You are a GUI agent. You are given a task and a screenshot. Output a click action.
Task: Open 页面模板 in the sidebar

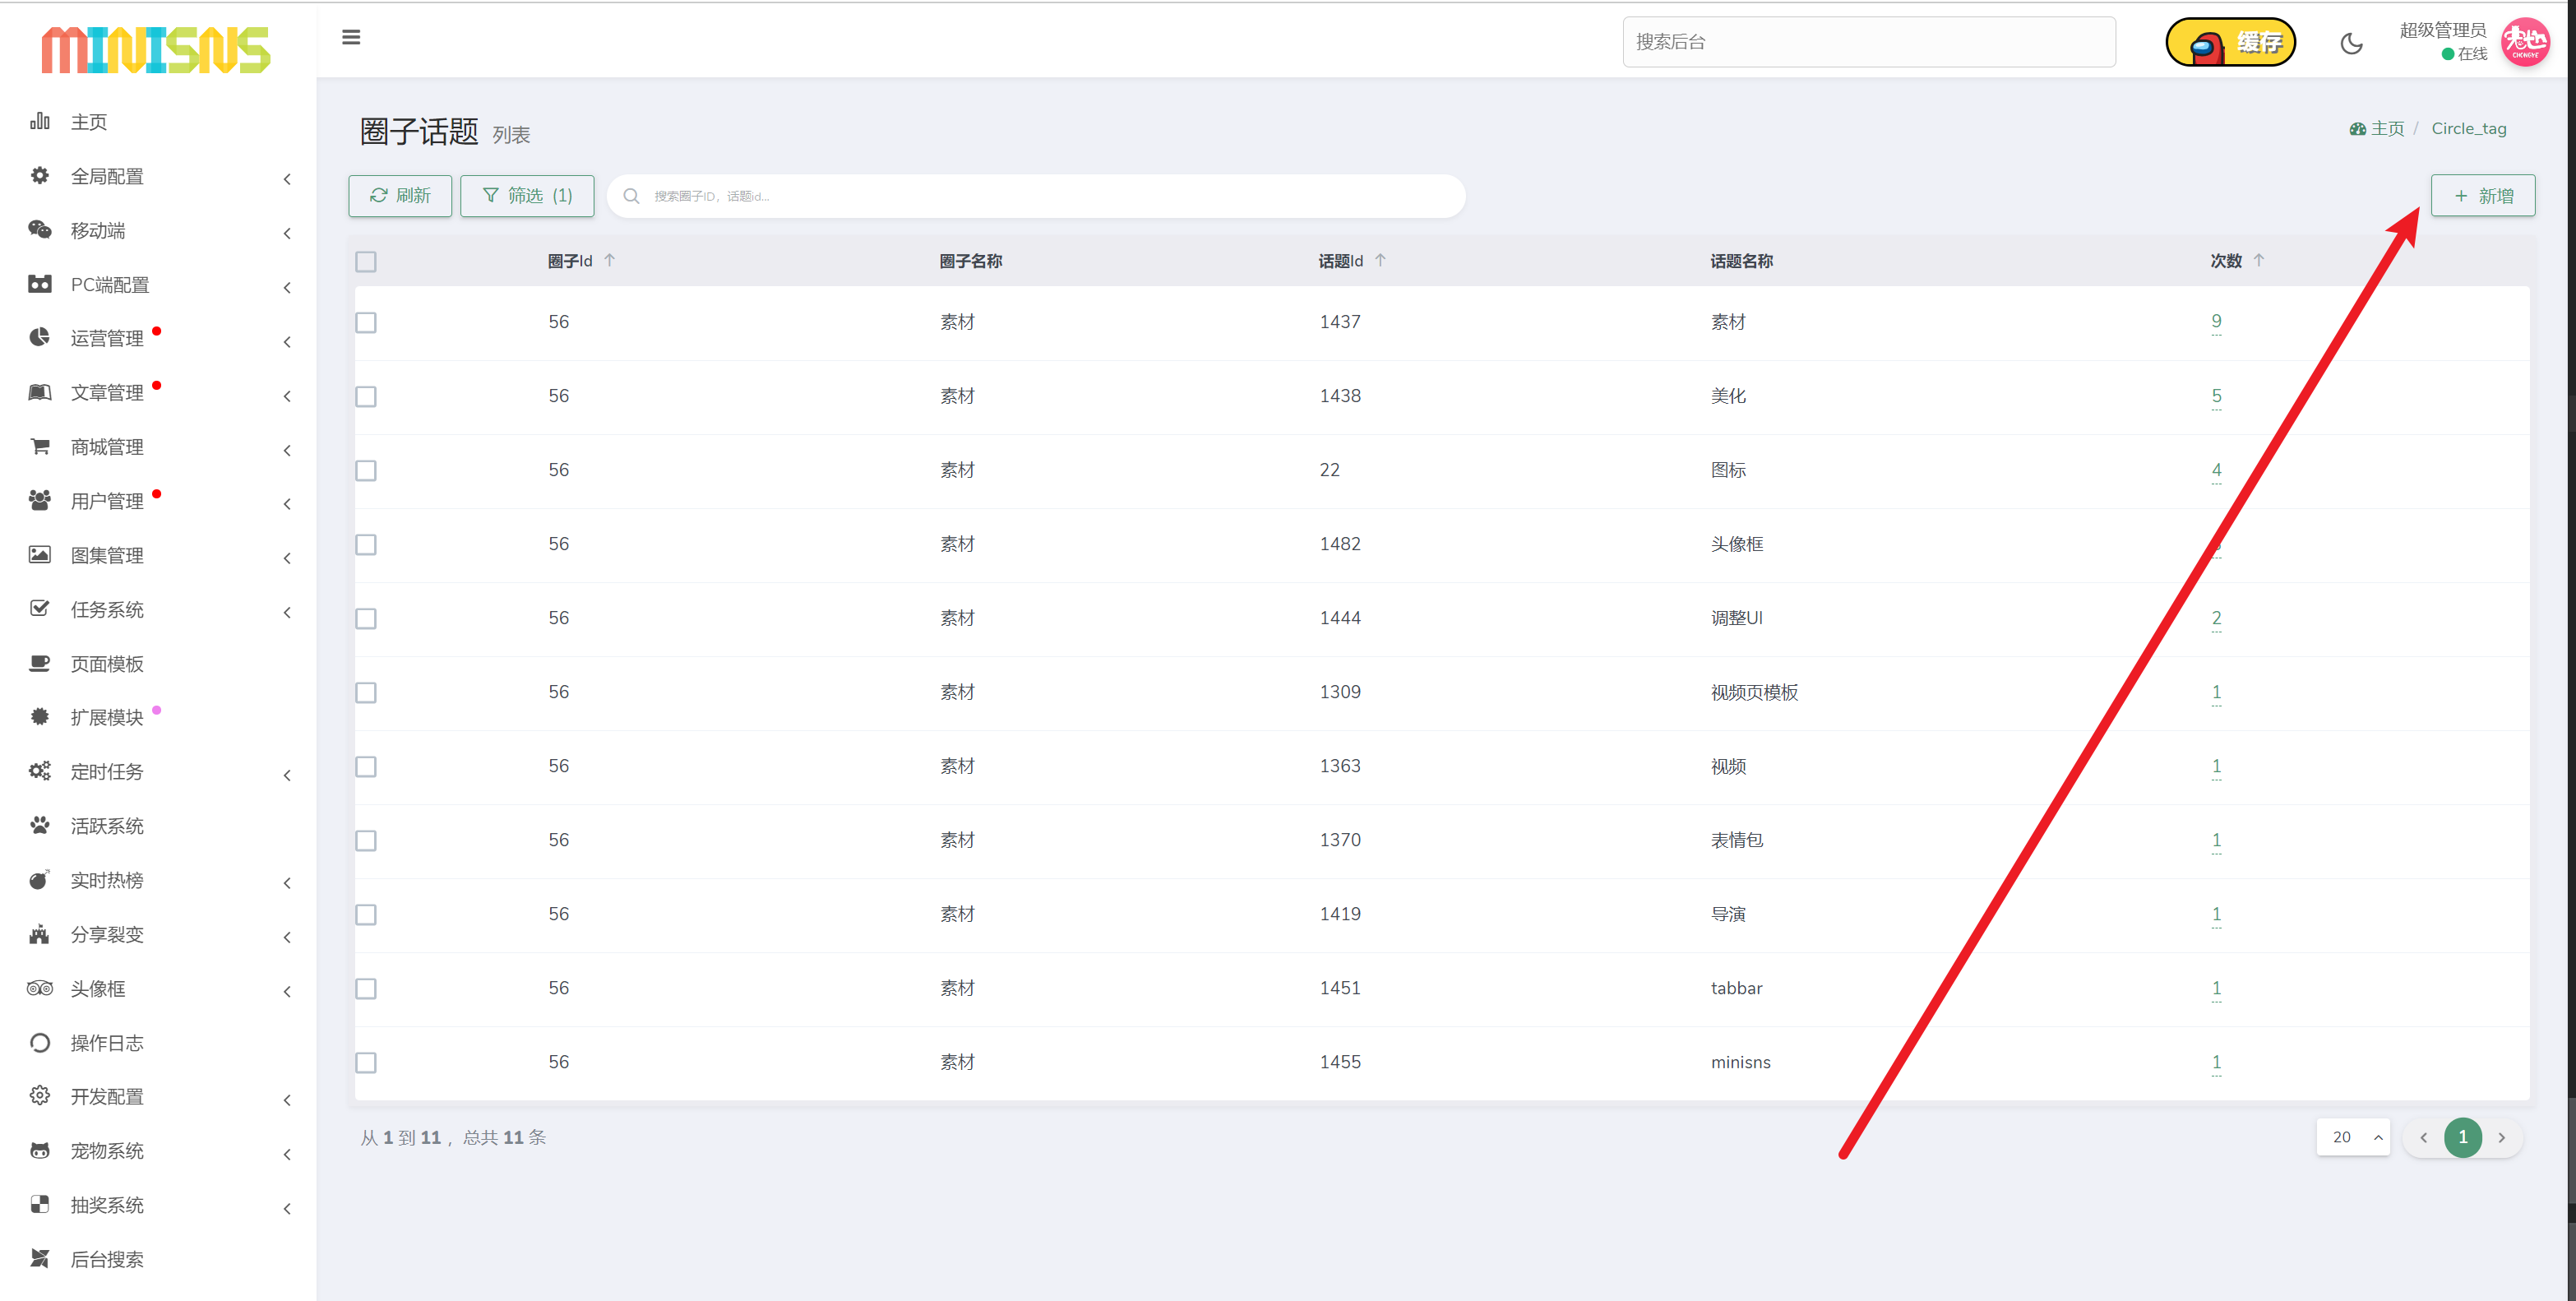[x=107, y=664]
